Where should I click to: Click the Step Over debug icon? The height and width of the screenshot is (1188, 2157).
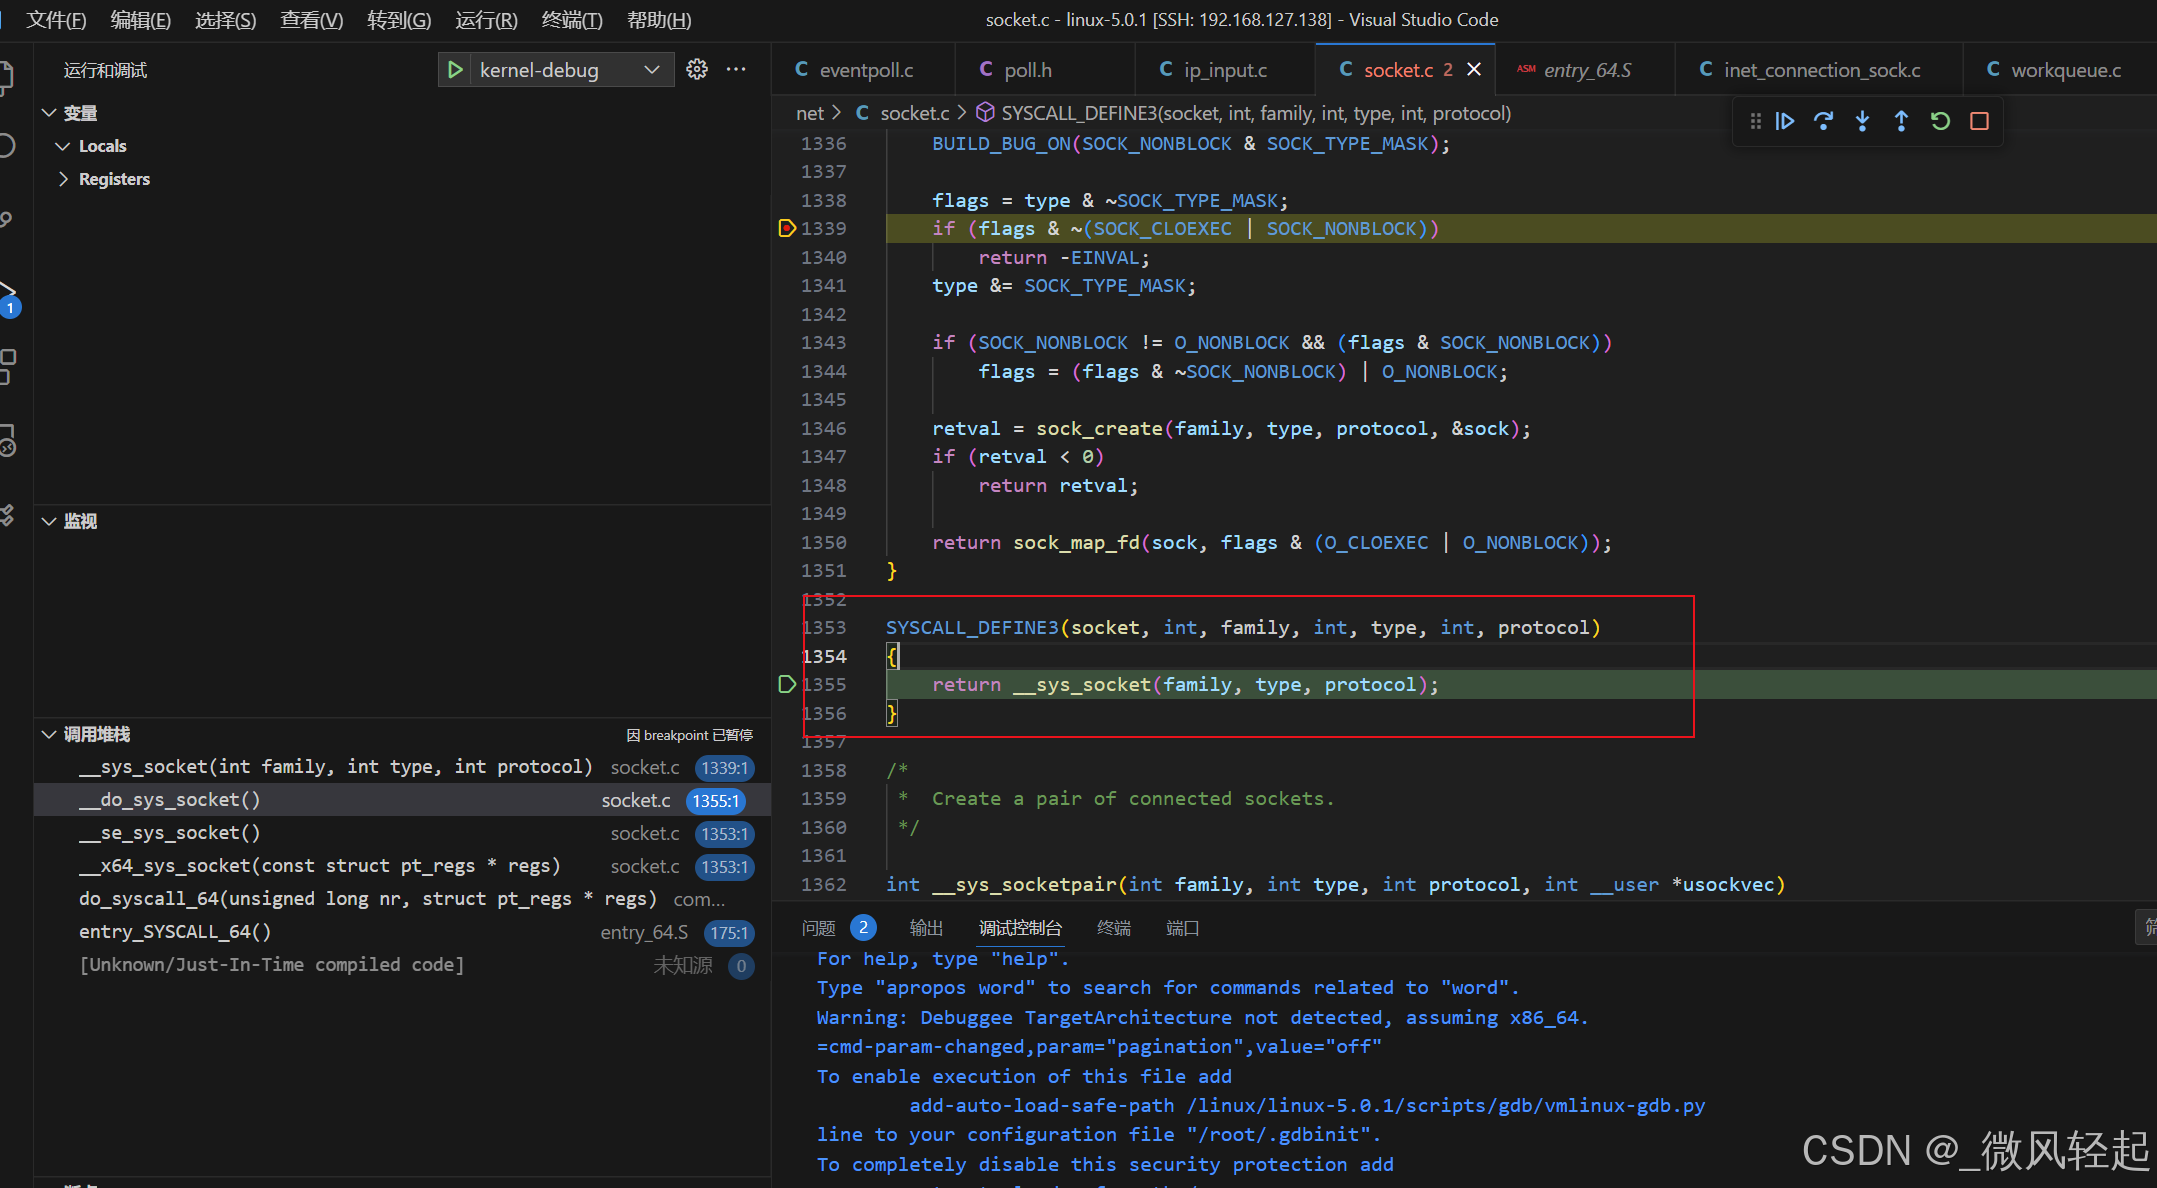coord(1822,120)
